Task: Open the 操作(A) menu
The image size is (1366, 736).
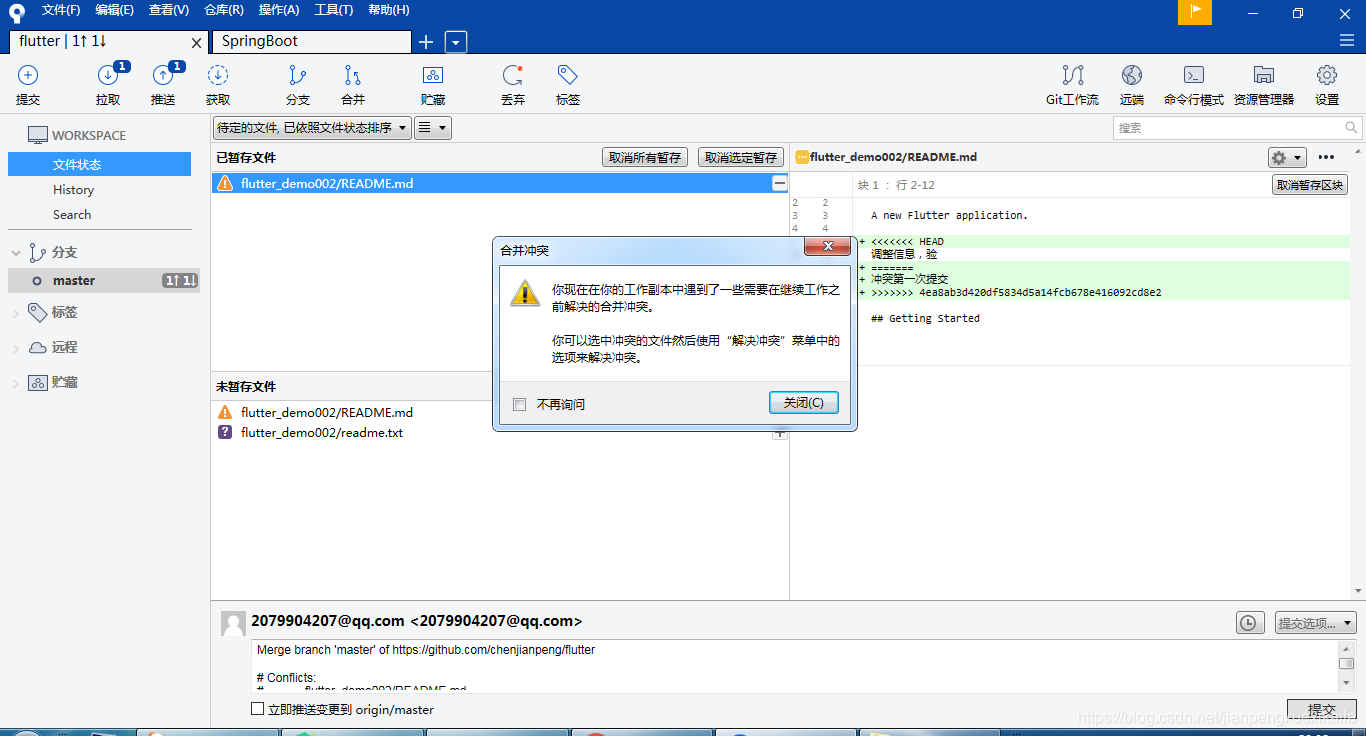Action: (x=279, y=10)
